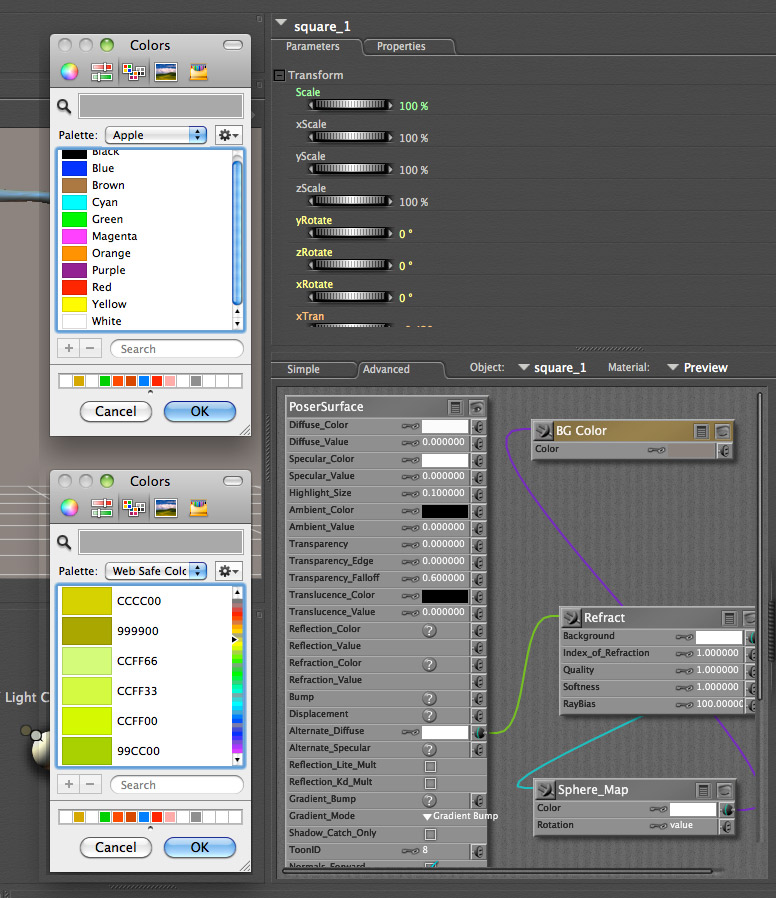
Task: Select crayons mode in lower Colors window
Action: point(198,508)
